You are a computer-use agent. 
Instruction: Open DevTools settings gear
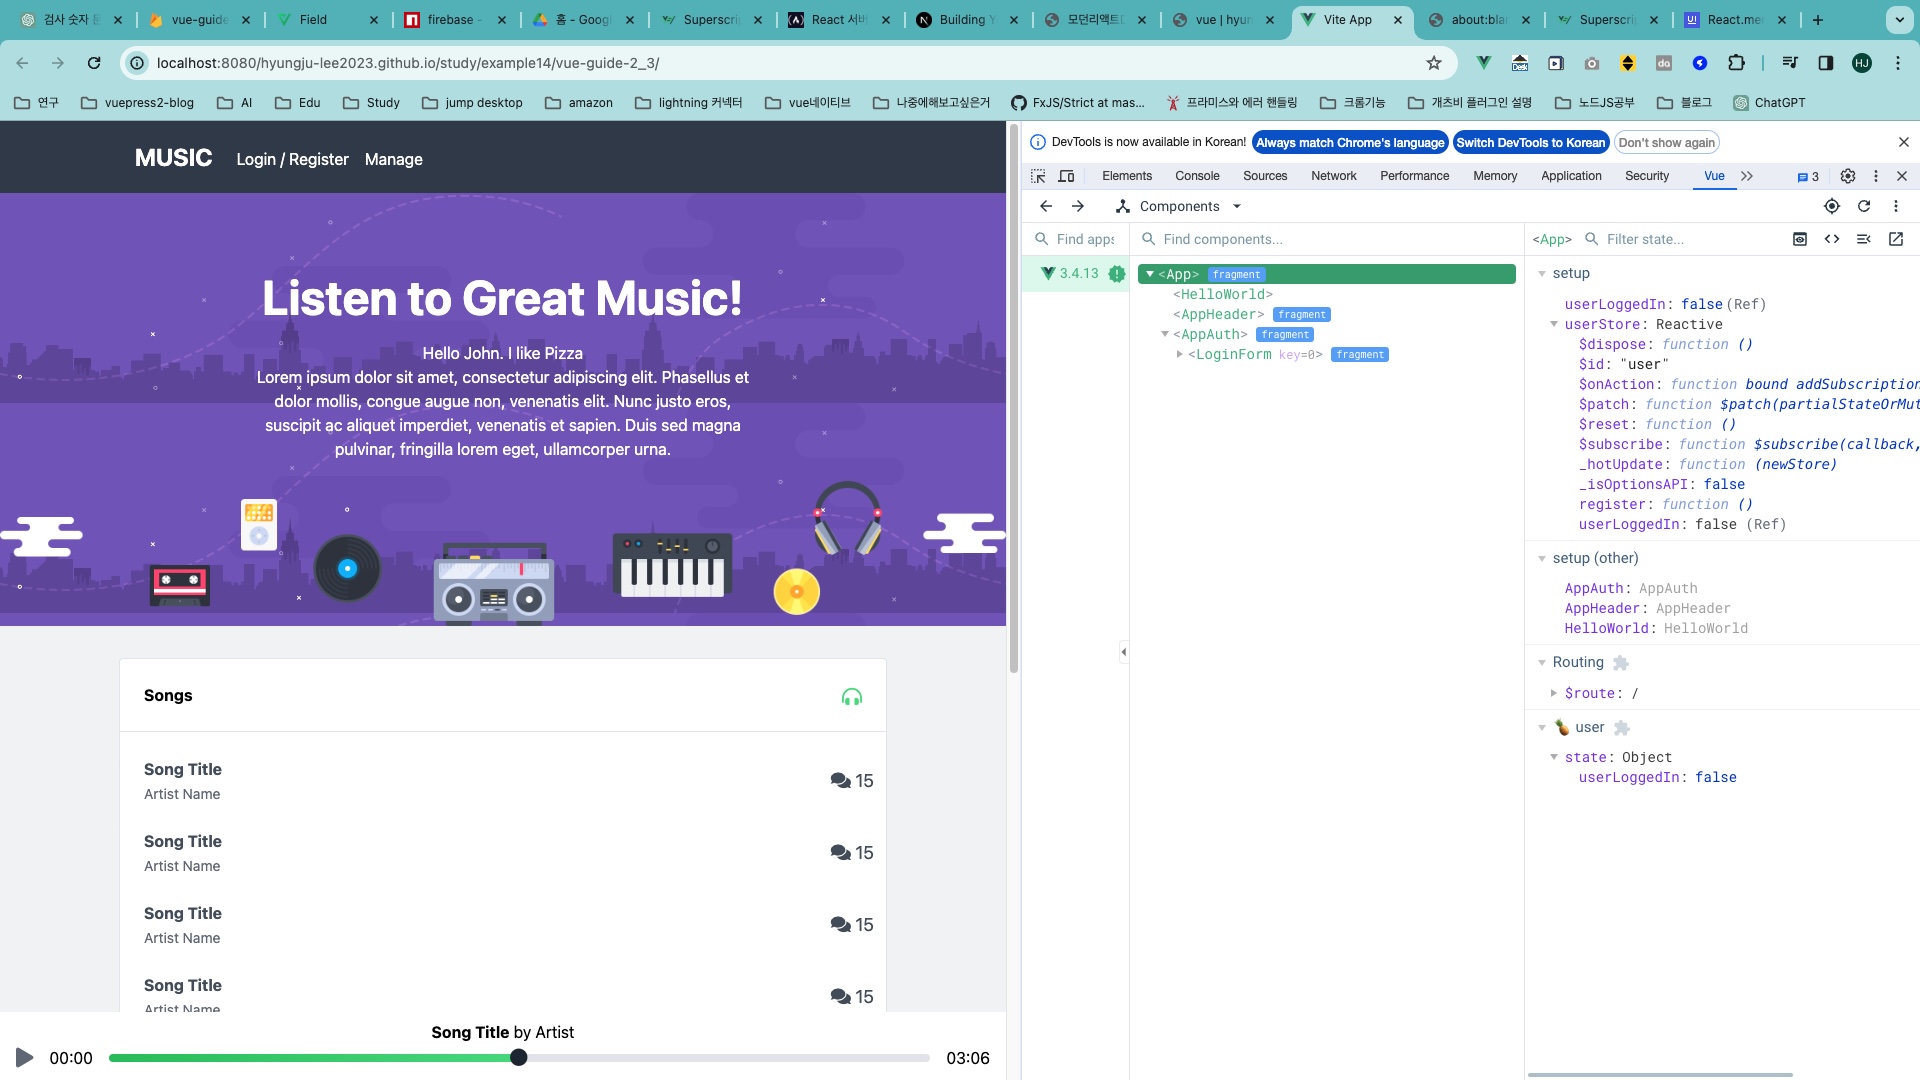pos(1848,176)
